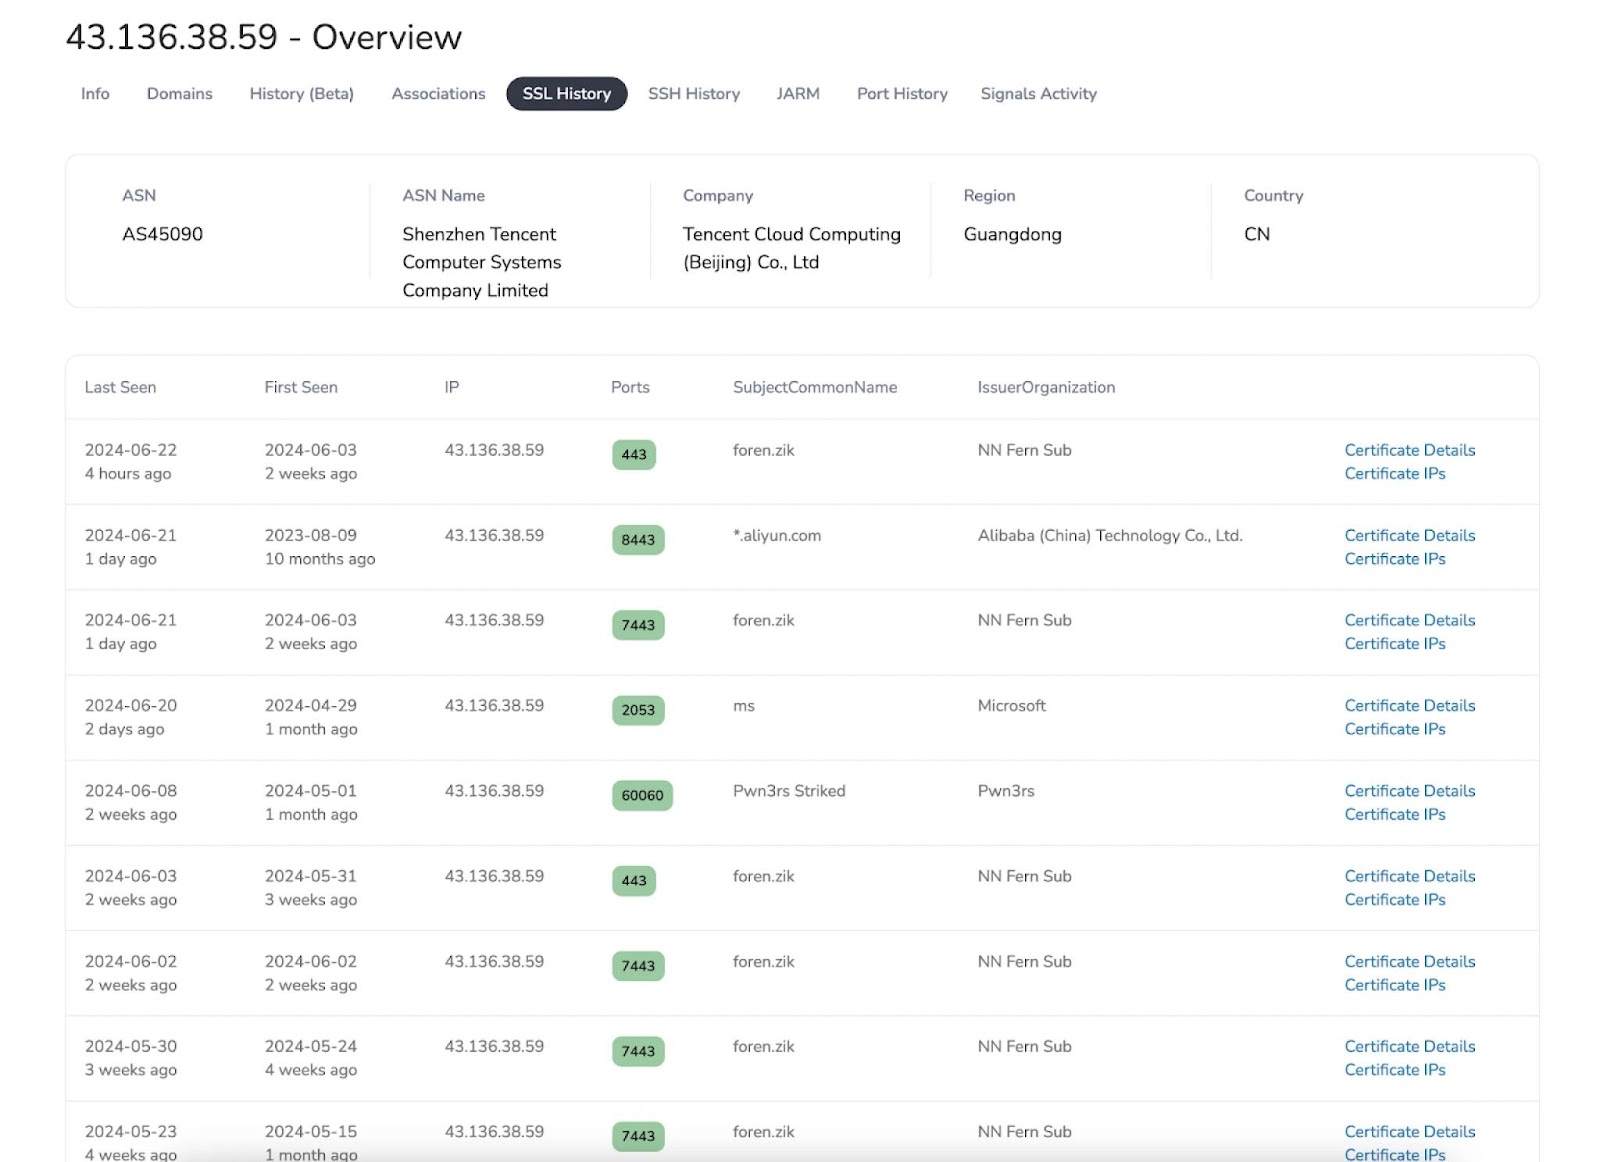Open the History (Beta) tab

coord(302,94)
